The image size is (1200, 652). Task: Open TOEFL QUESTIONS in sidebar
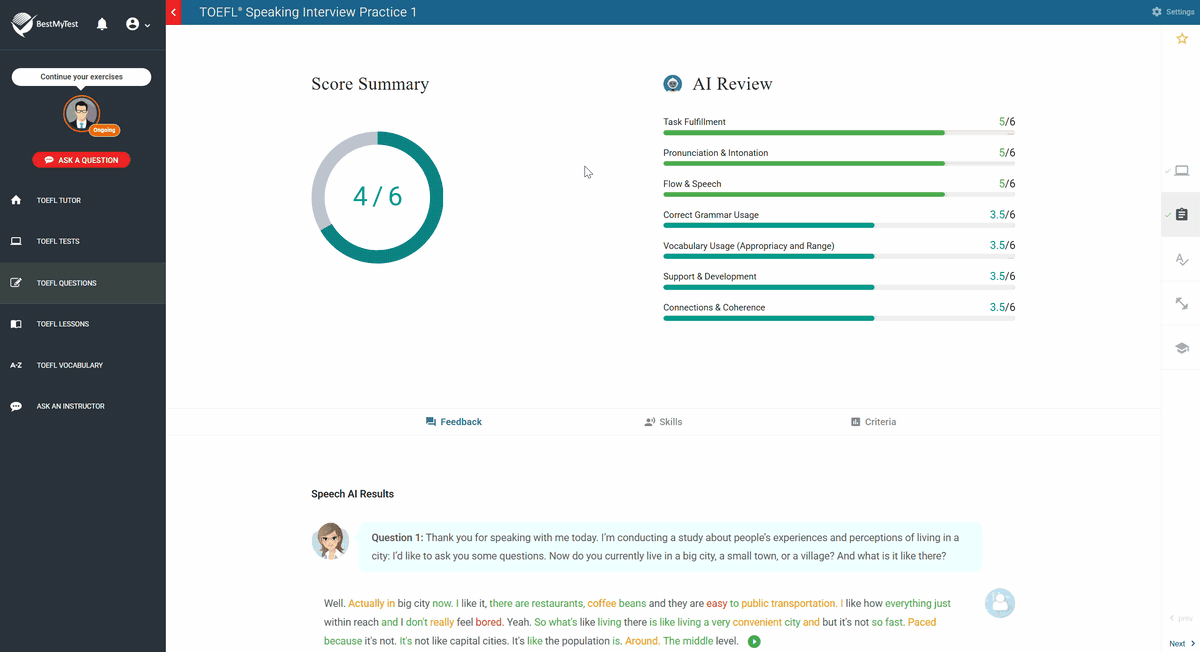point(83,283)
